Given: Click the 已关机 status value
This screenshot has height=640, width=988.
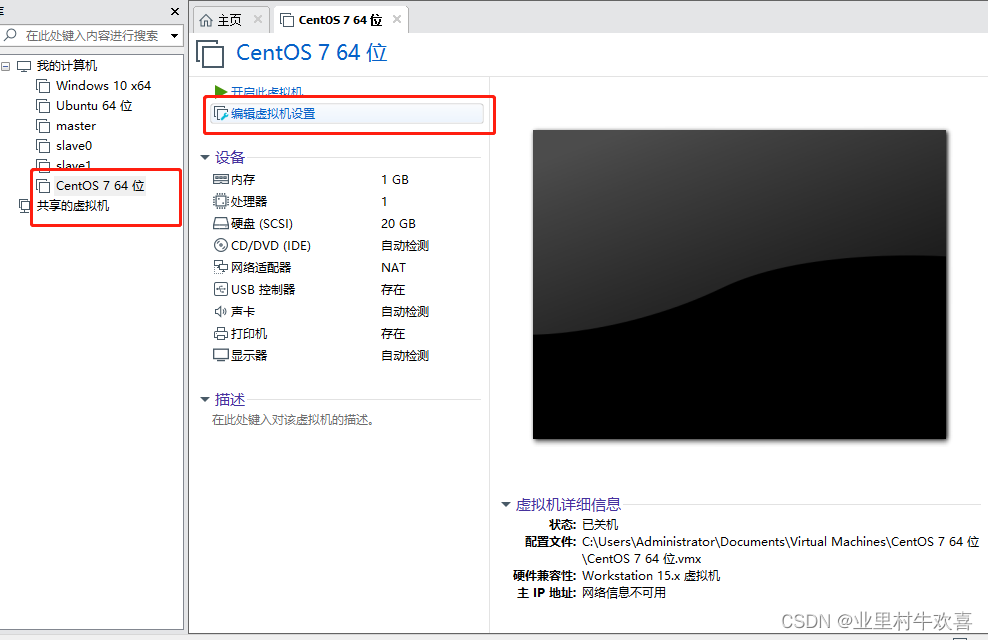Looking at the screenshot, I should [600, 525].
